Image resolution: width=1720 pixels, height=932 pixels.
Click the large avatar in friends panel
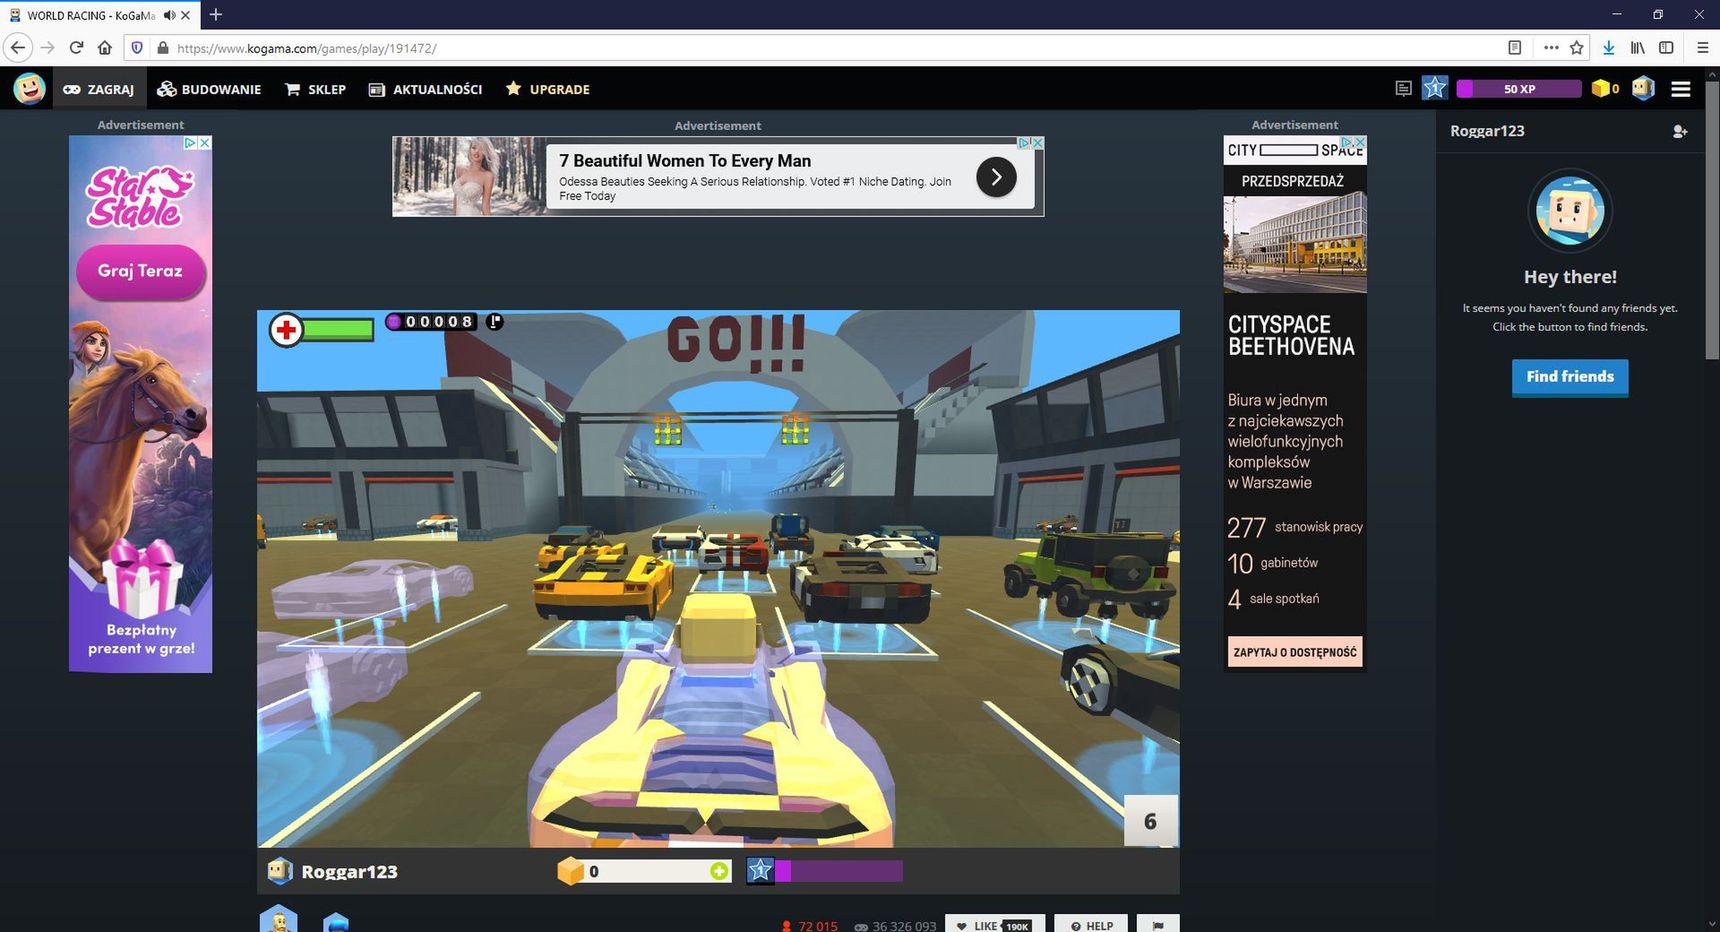(x=1570, y=211)
